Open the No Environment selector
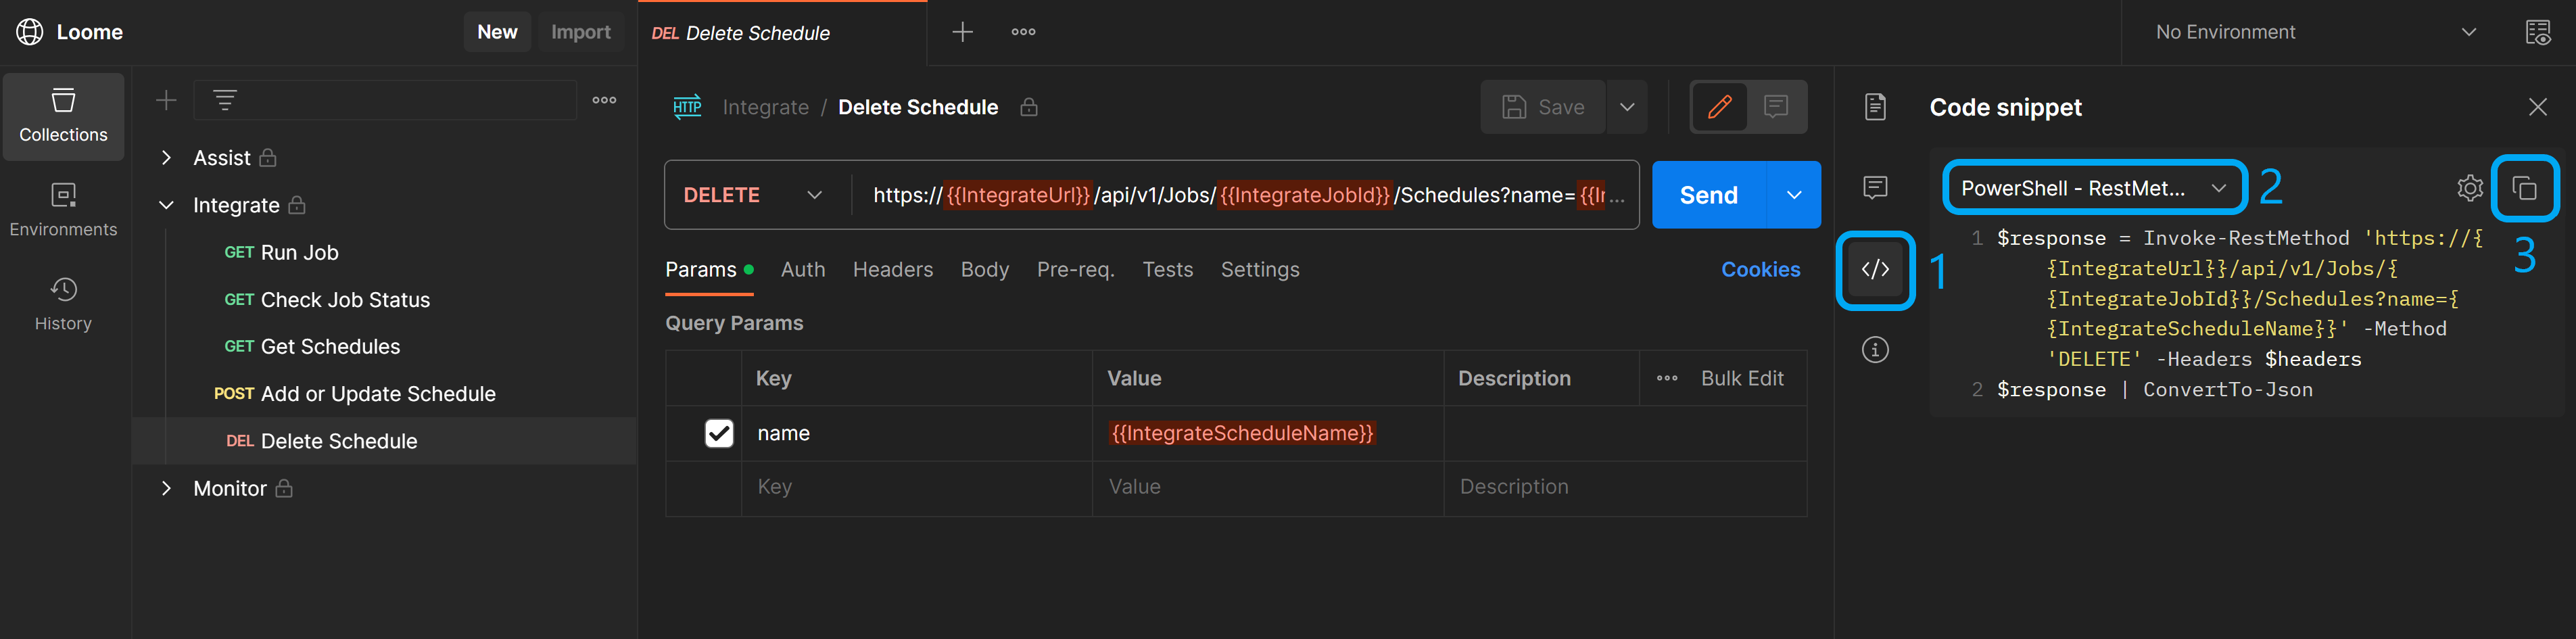This screenshot has width=2576, height=639. [2316, 32]
